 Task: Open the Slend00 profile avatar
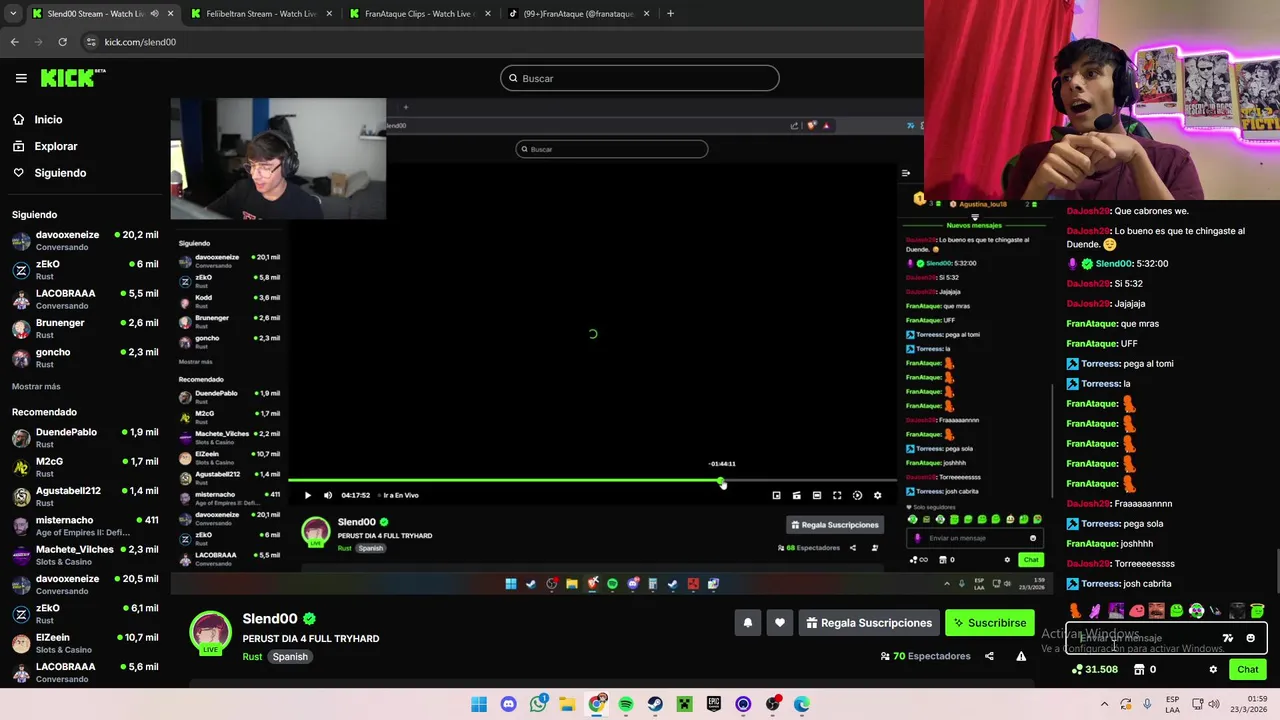click(211, 633)
